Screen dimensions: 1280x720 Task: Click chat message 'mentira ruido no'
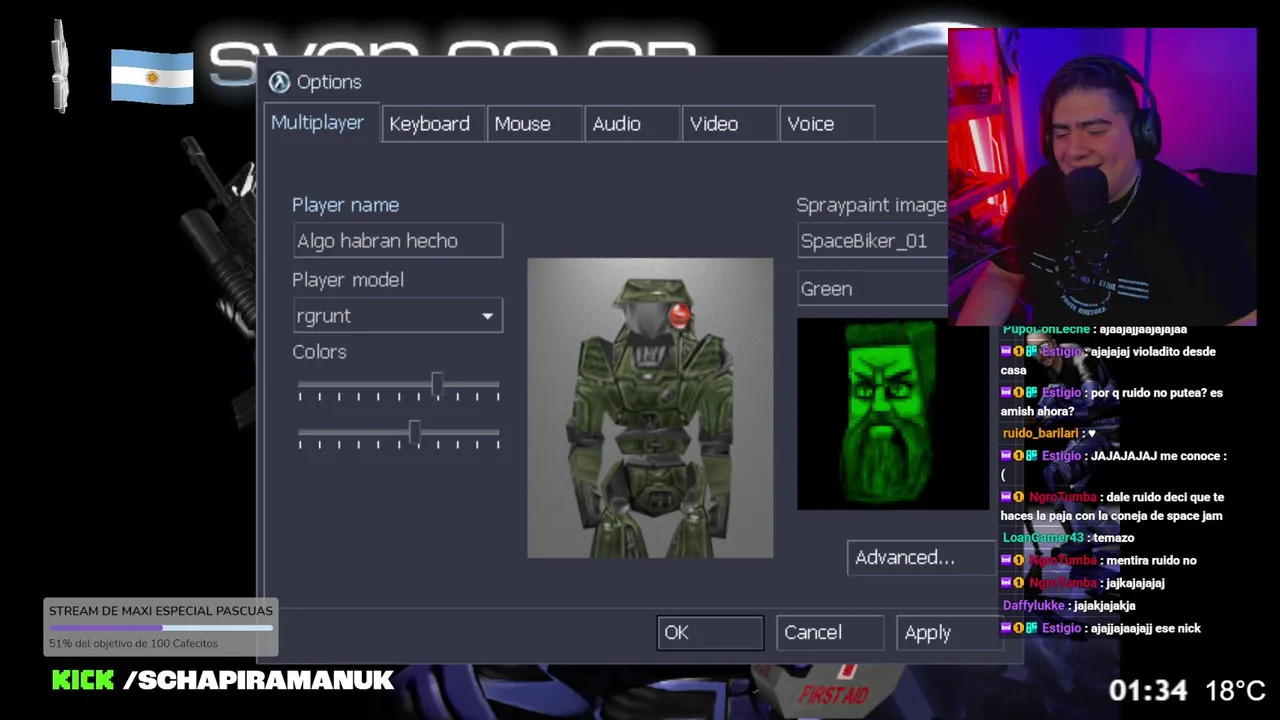[x=1152, y=561]
